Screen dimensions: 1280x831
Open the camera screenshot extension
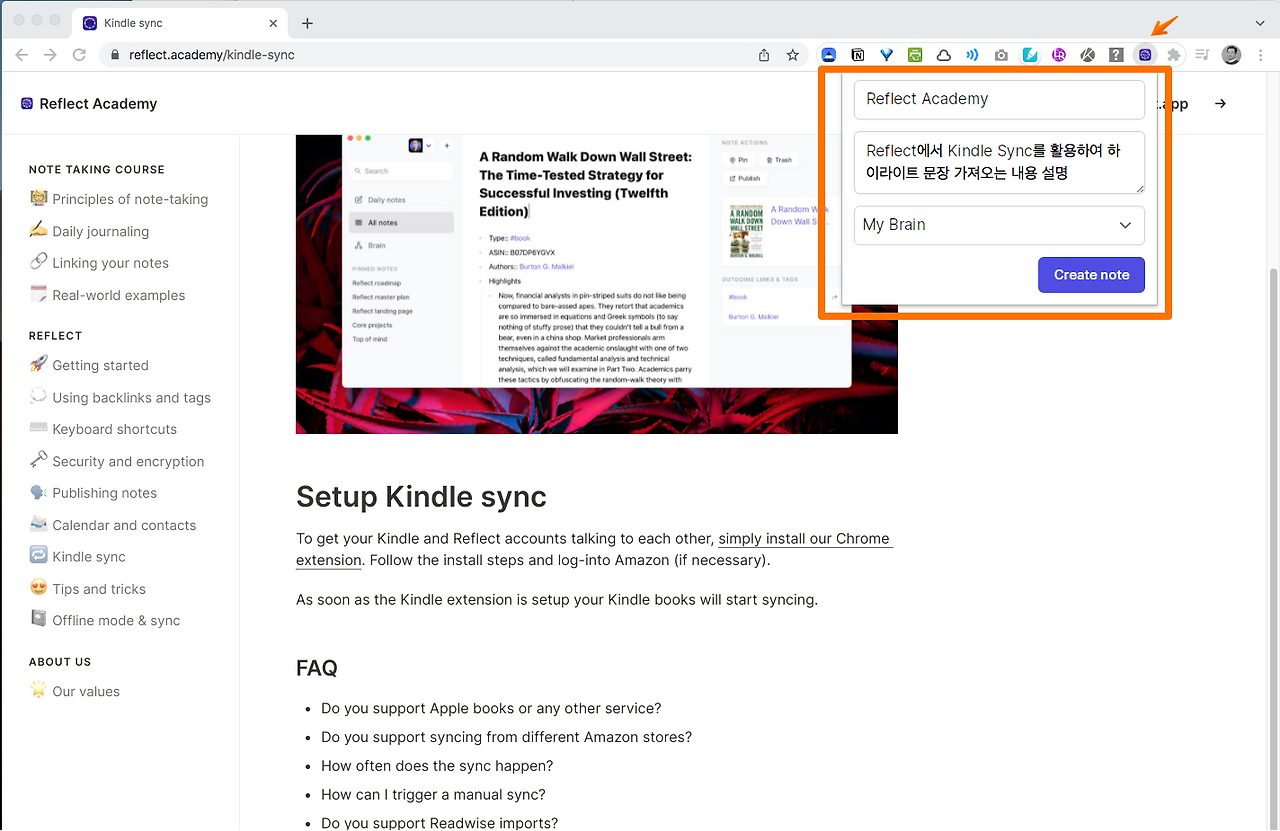[x=1001, y=55]
